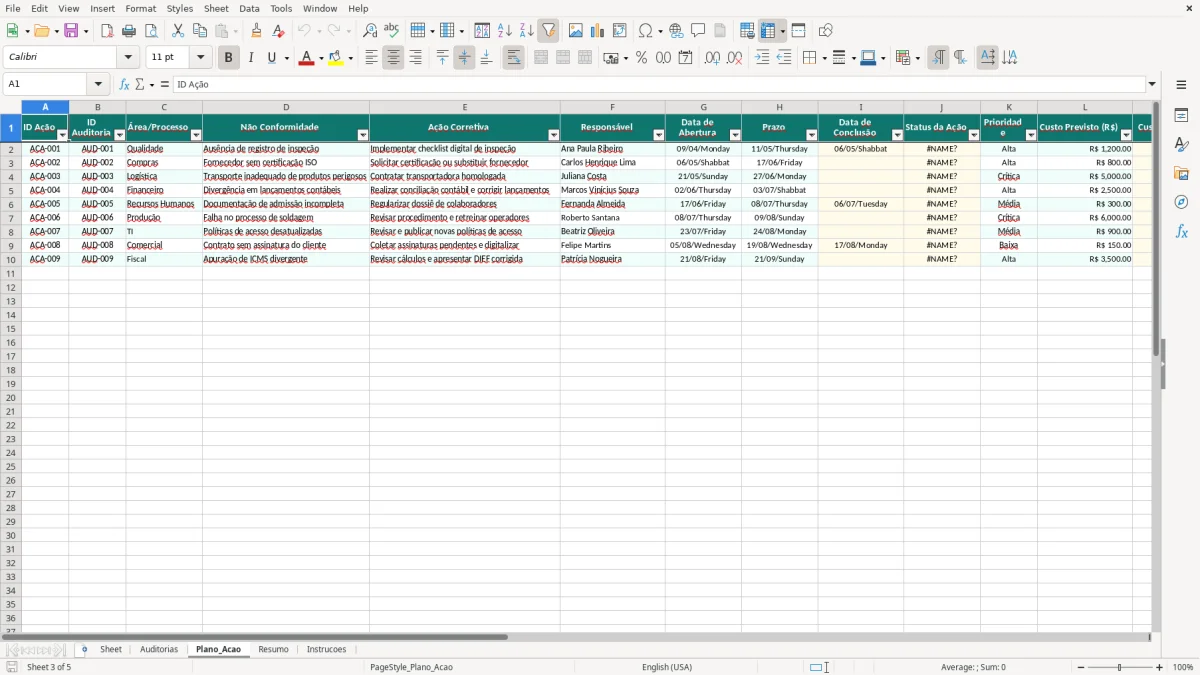Sort descending with the Z-A icon

pyautogui.click(x=527, y=31)
